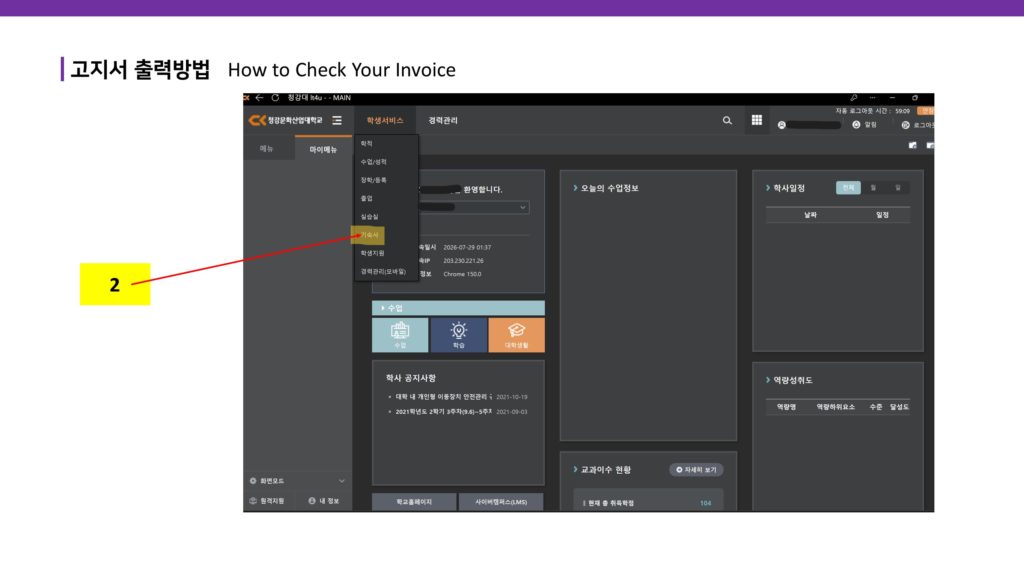Click the orange extend-time button

tap(926, 111)
